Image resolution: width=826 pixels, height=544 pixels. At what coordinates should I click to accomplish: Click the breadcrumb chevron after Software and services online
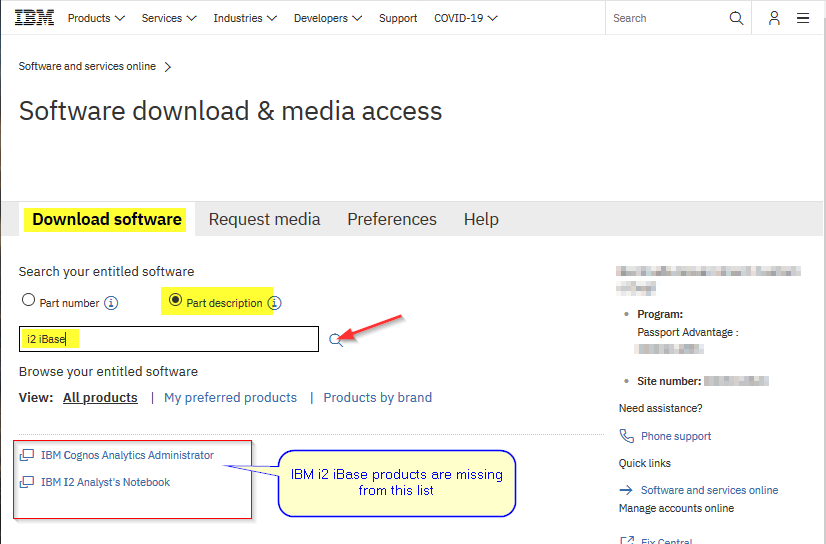tap(168, 67)
